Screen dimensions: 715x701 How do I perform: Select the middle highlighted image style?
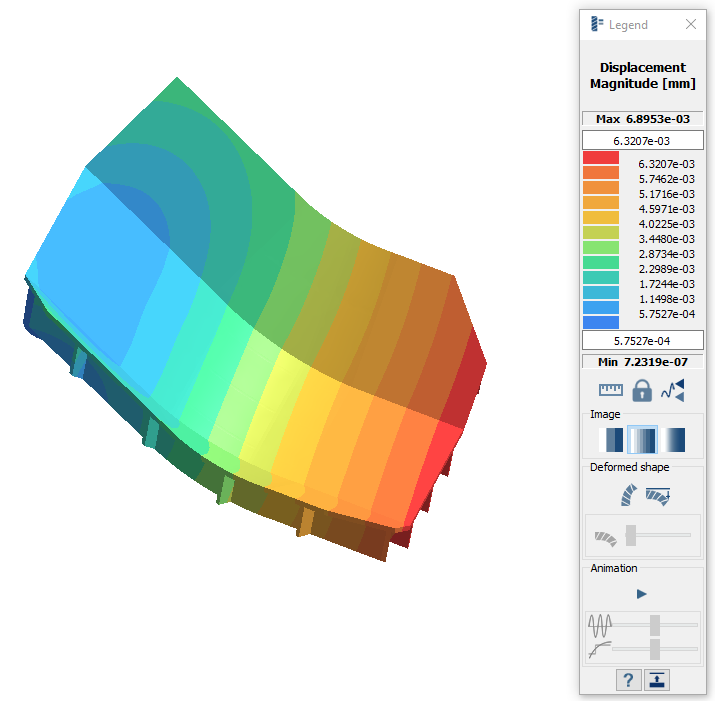(x=641, y=440)
